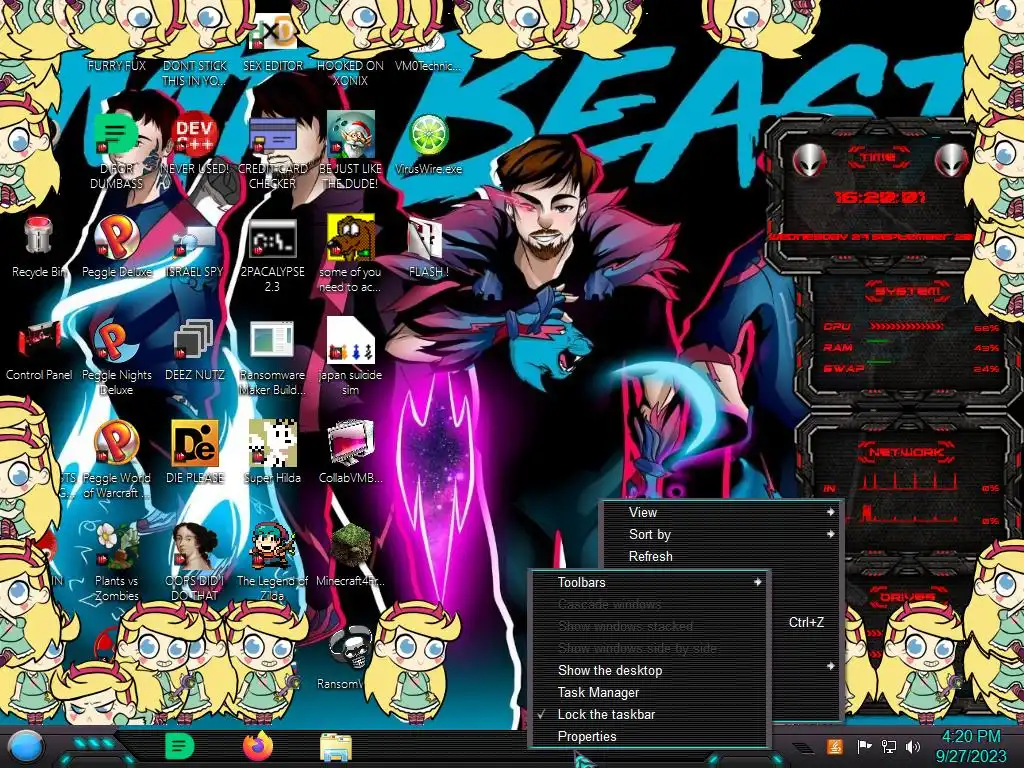Open the VM0Technic... desktop shortcut
This screenshot has width=1024, height=768.
coord(428,65)
